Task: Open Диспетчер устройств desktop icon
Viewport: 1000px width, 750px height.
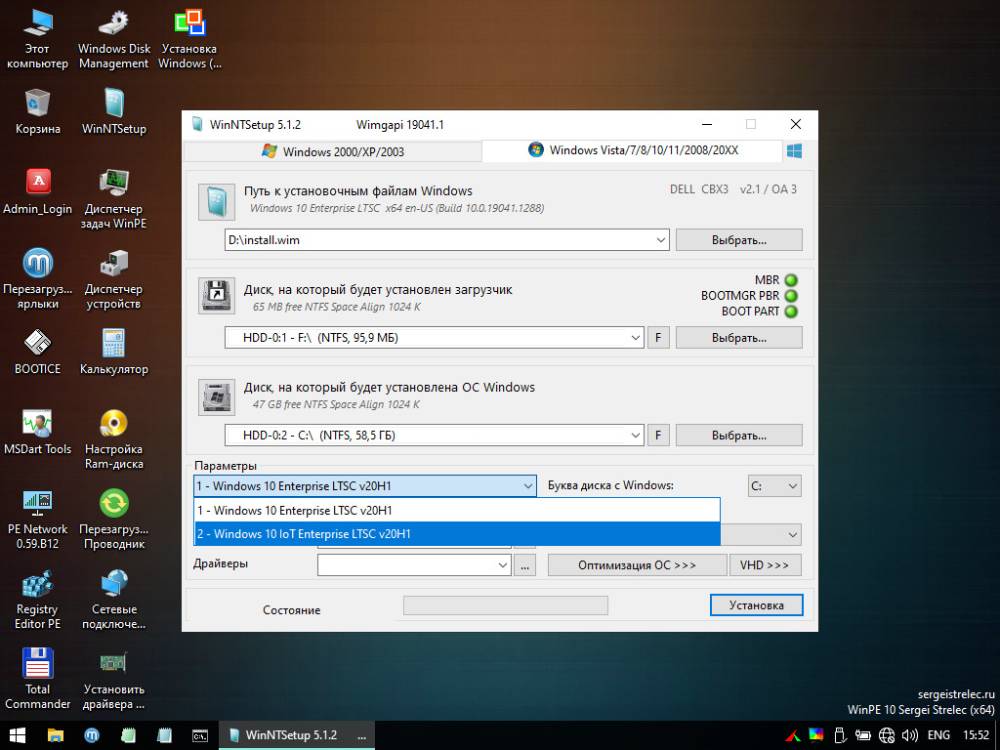Action: [x=114, y=279]
